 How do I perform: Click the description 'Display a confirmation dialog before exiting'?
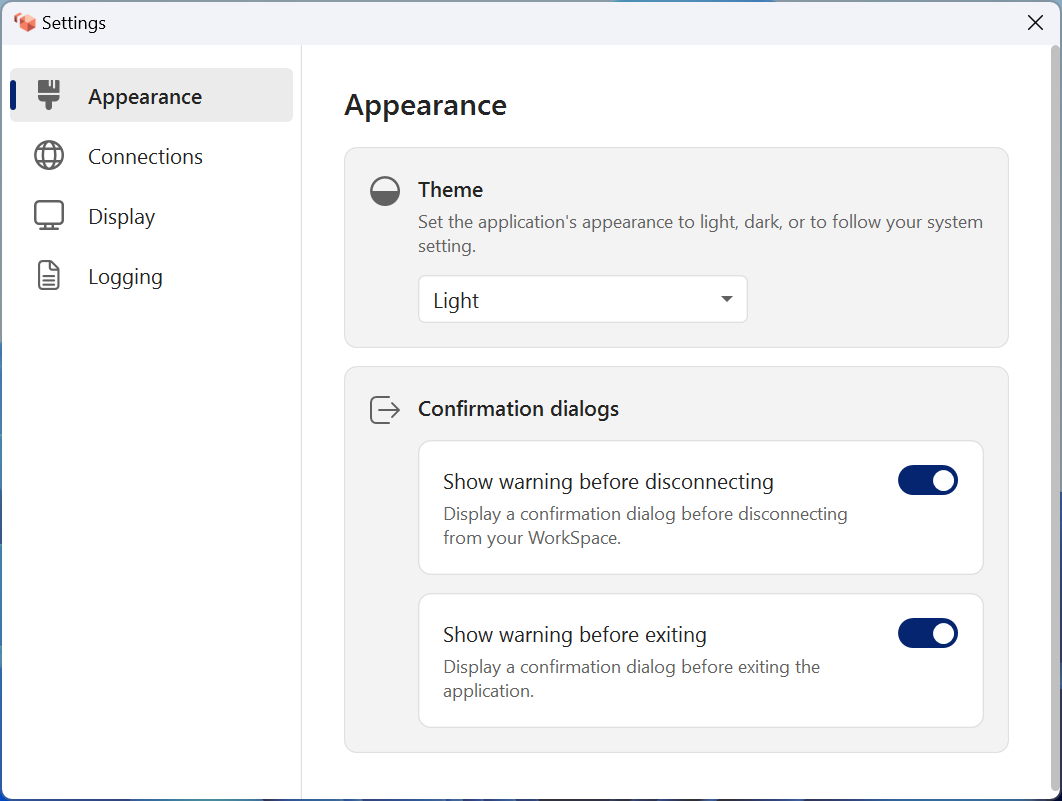631,678
